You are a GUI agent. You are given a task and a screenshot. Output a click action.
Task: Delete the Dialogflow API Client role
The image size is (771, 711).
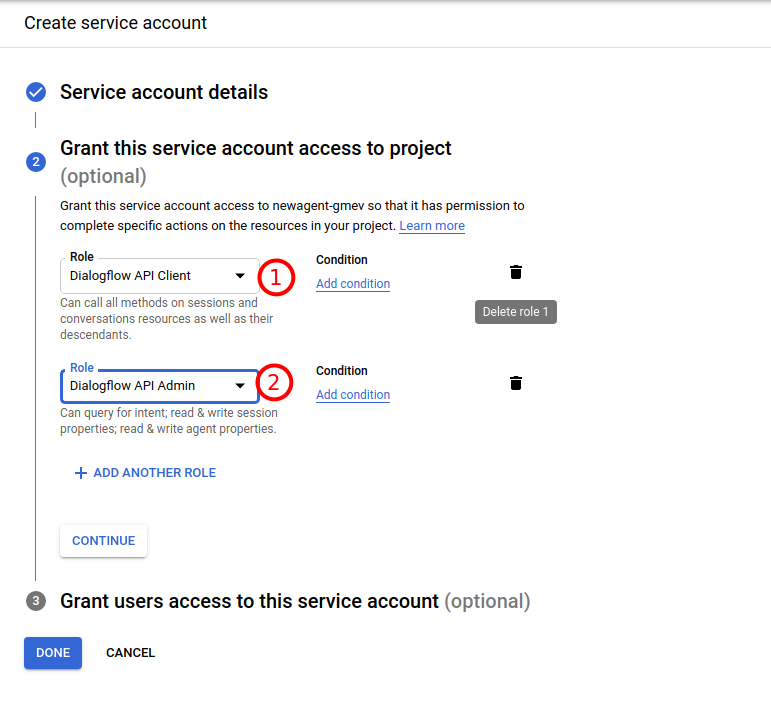515,272
